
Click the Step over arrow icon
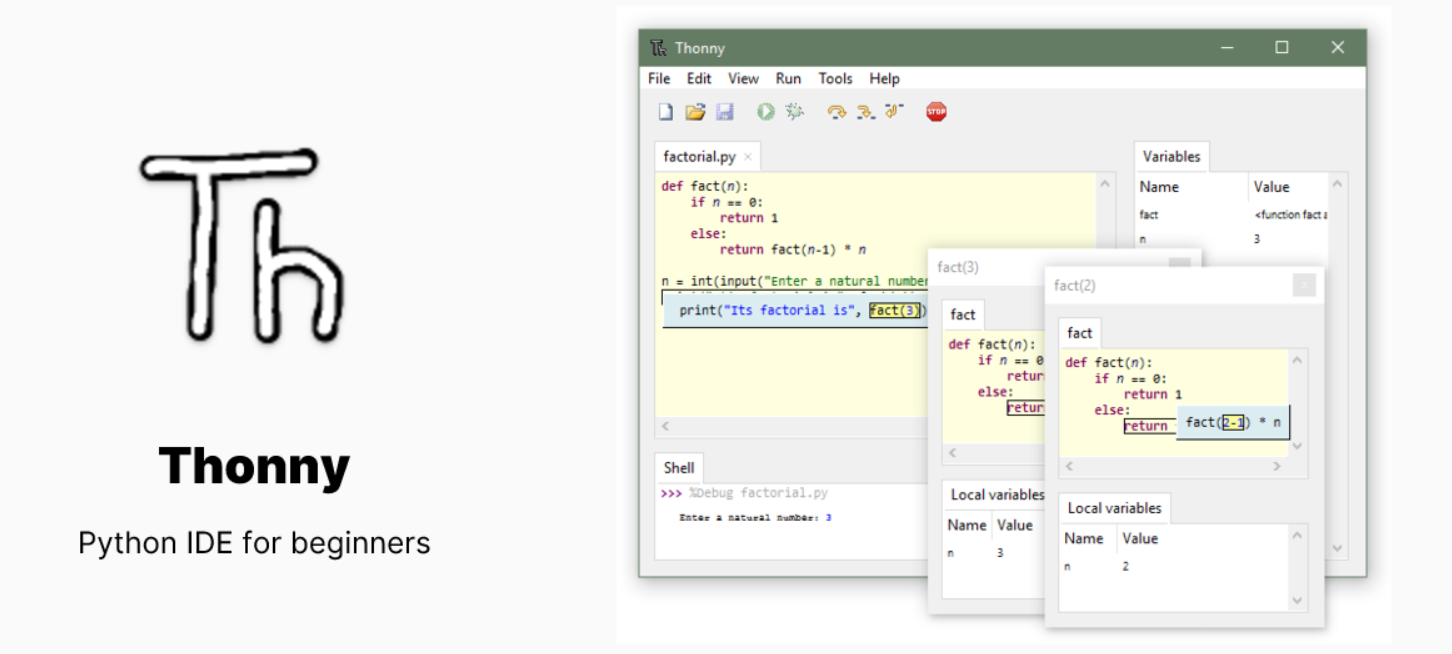pyautogui.click(x=836, y=112)
